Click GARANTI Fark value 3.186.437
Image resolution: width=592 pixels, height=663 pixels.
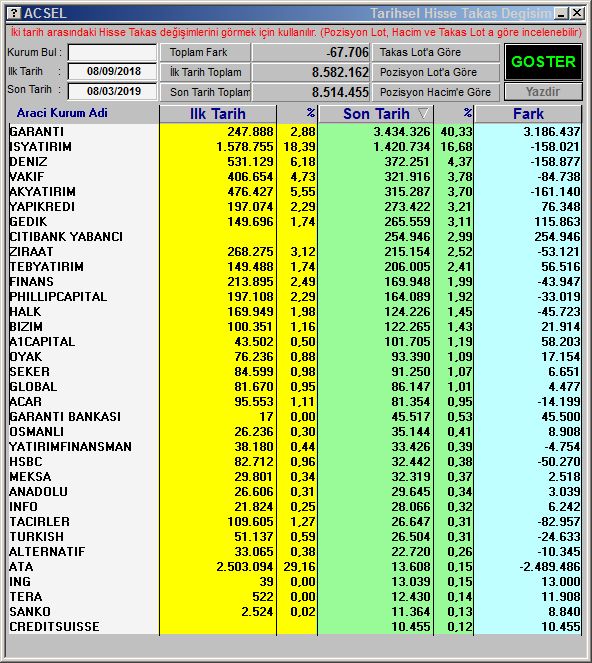pyautogui.click(x=552, y=132)
